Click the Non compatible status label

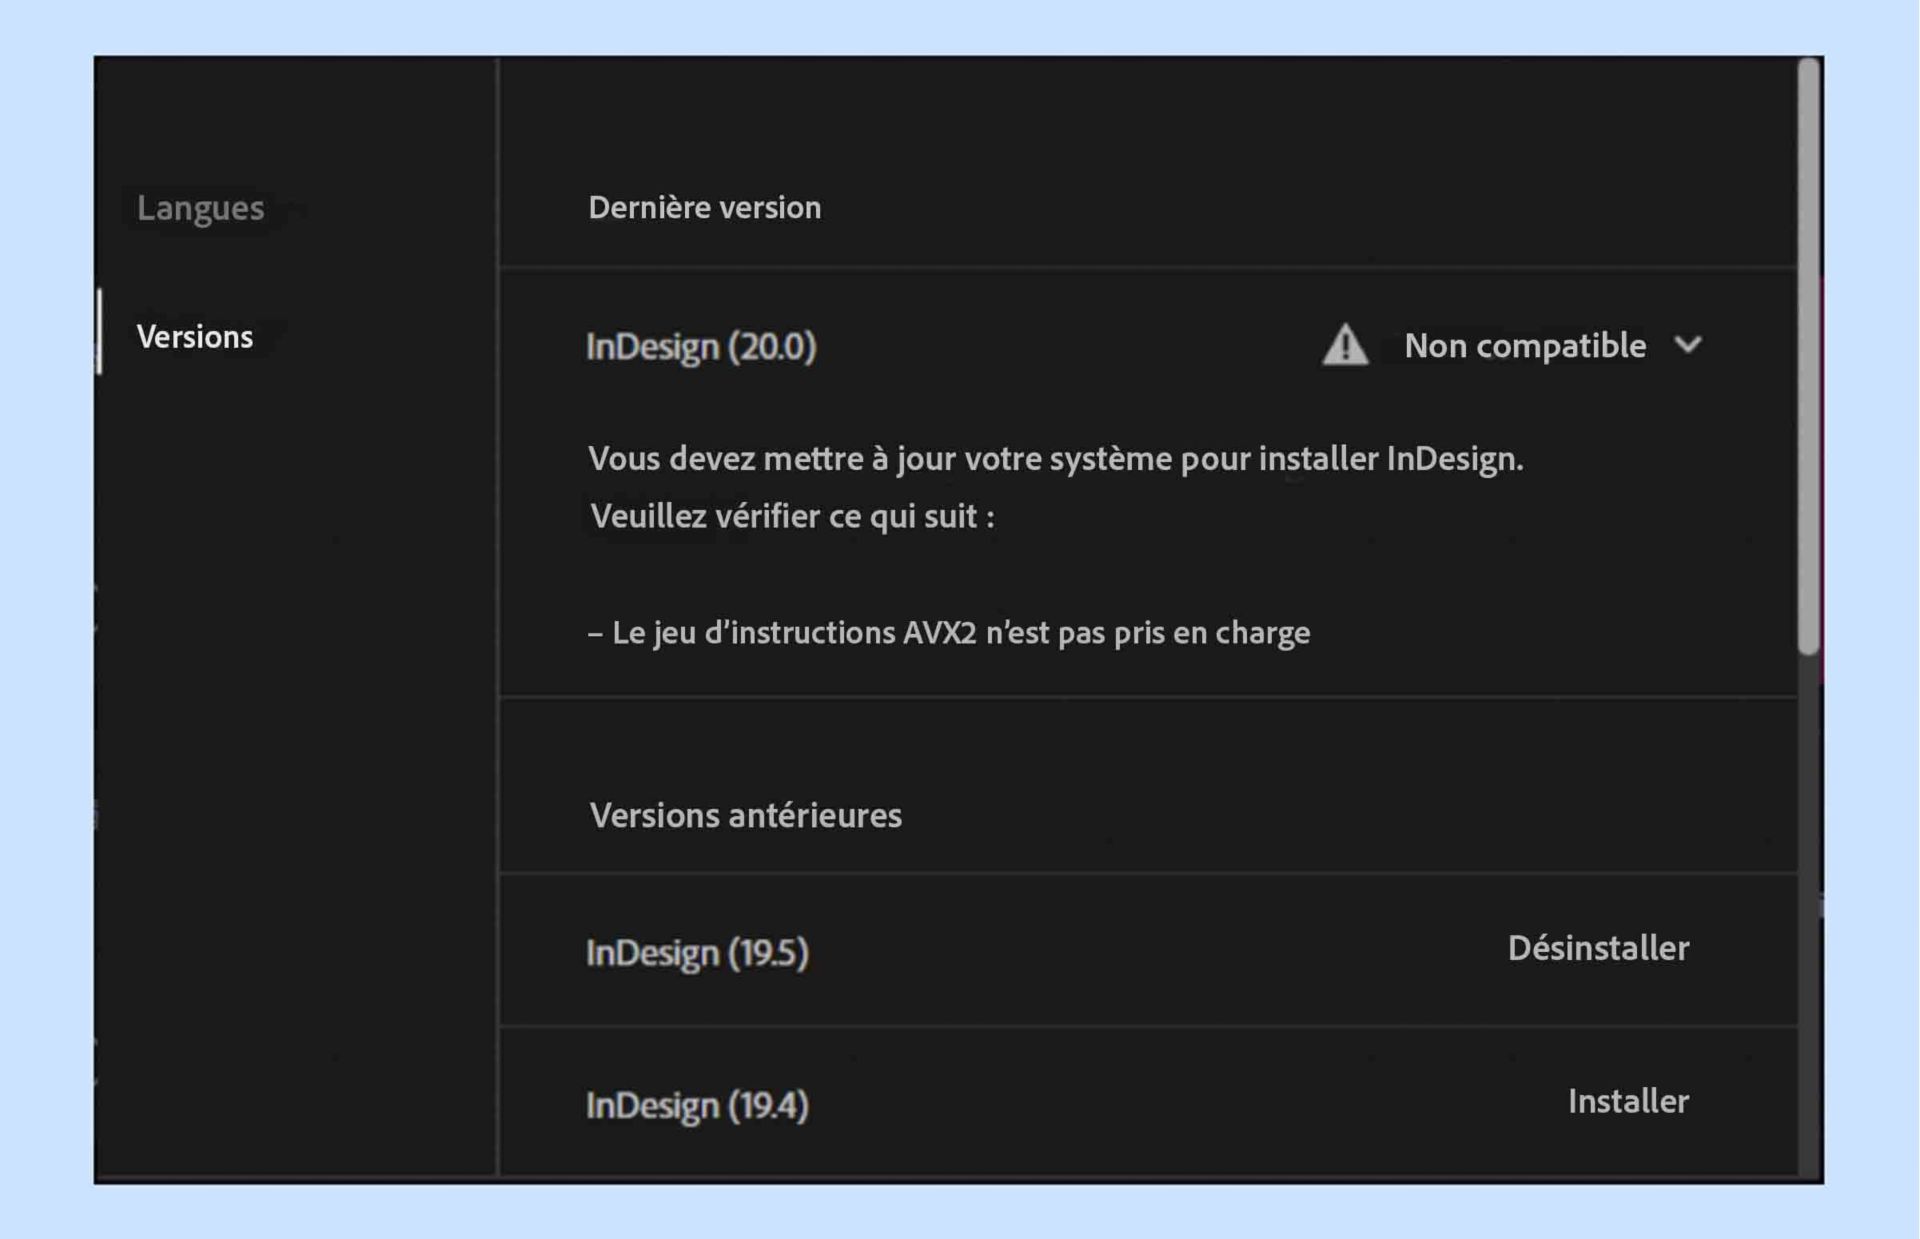[x=1524, y=346]
